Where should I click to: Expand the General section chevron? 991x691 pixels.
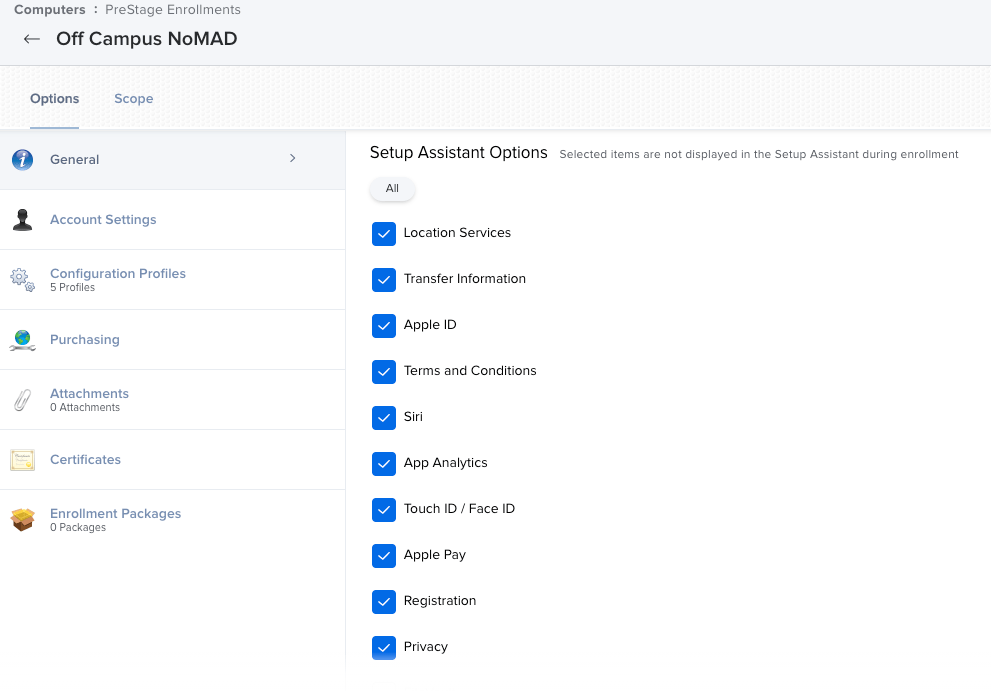(292, 158)
